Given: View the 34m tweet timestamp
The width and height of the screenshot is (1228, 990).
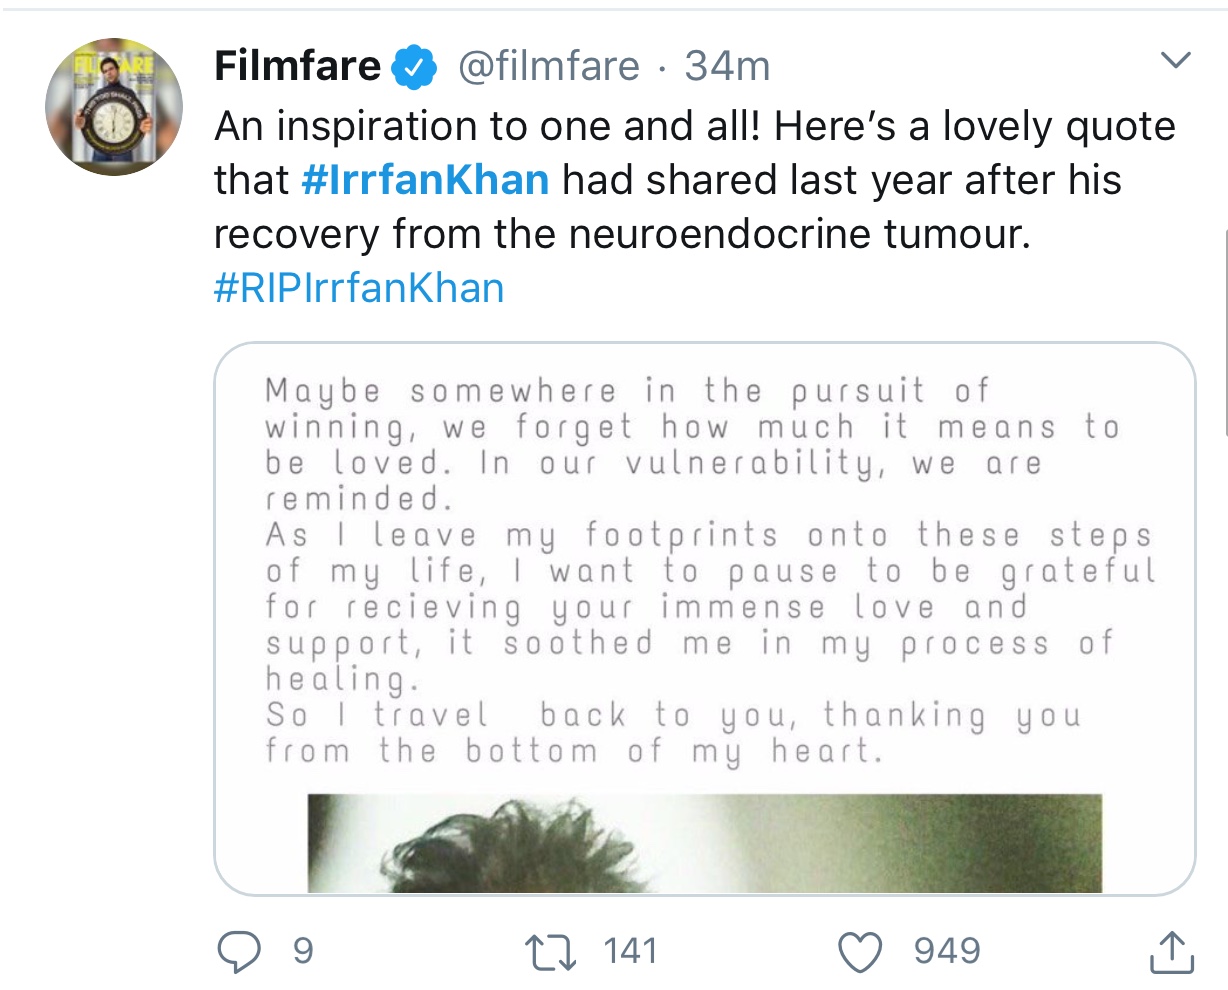Looking at the screenshot, I should click(727, 67).
